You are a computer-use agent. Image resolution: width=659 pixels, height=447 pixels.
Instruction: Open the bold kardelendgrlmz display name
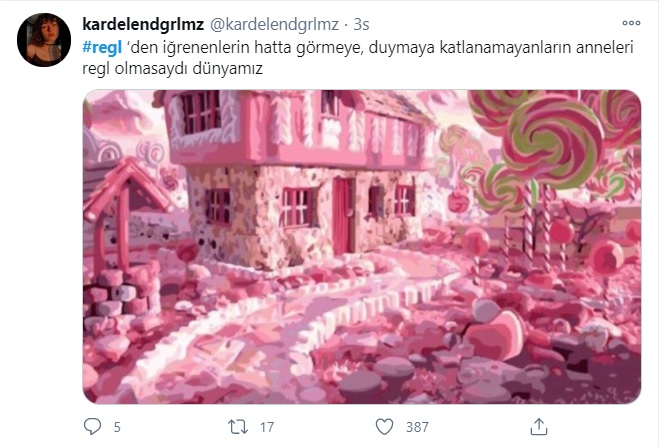(x=143, y=24)
